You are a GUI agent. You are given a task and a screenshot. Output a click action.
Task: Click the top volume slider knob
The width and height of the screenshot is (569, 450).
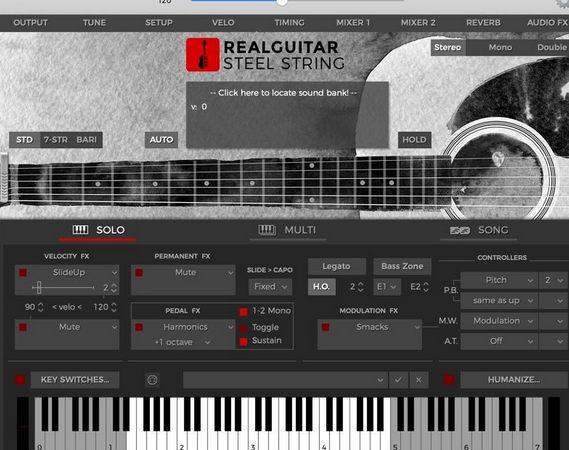click(282, 2)
